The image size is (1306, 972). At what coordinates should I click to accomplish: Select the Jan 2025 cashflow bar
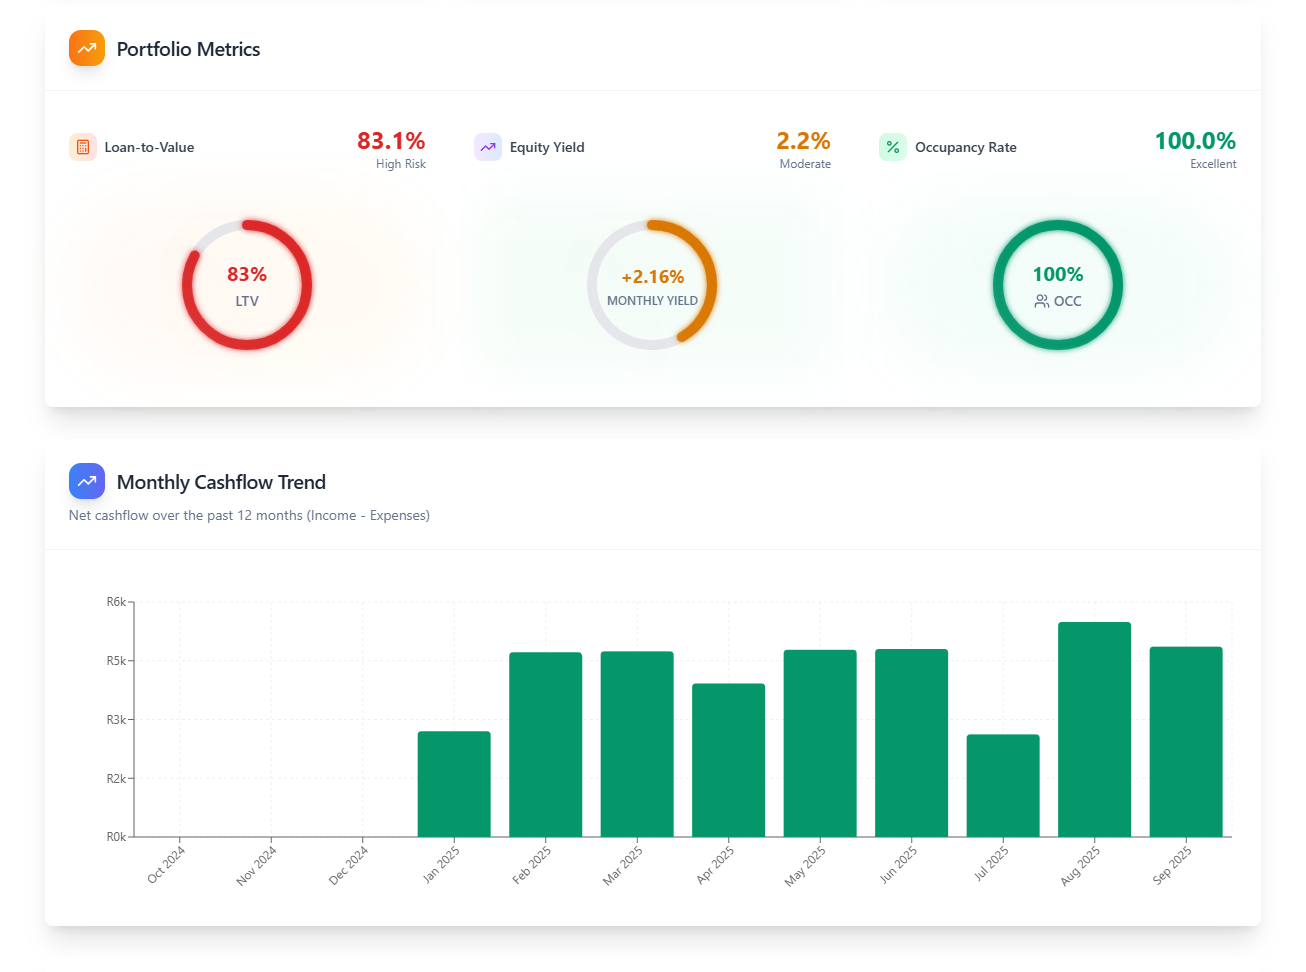[454, 784]
